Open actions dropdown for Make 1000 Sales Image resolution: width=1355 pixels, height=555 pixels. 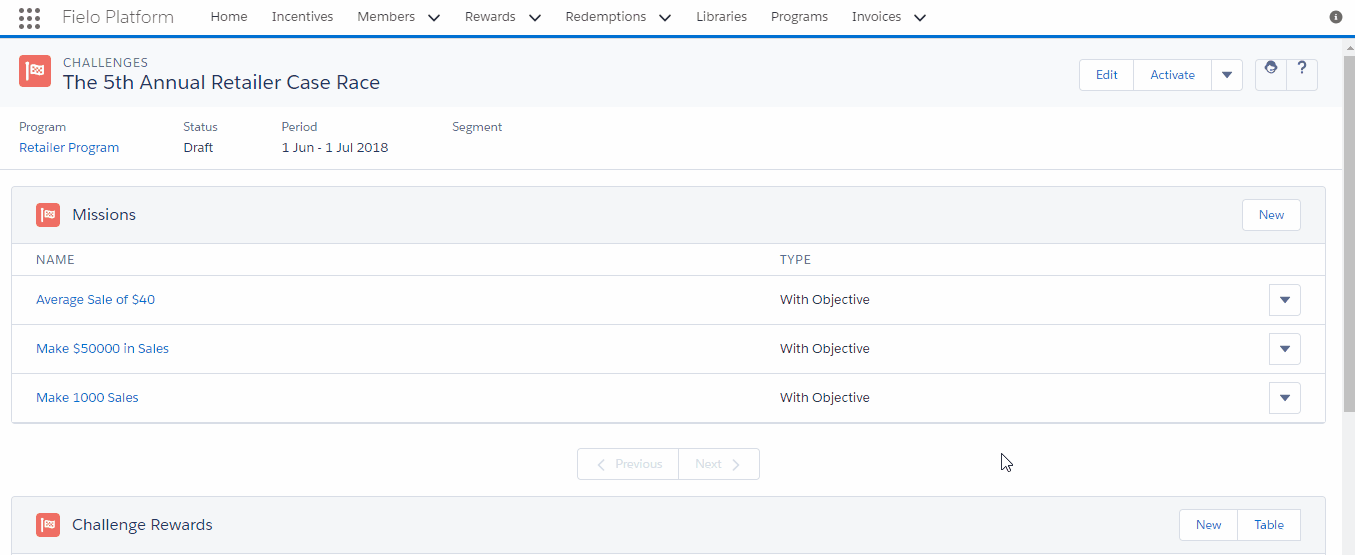point(1284,398)
